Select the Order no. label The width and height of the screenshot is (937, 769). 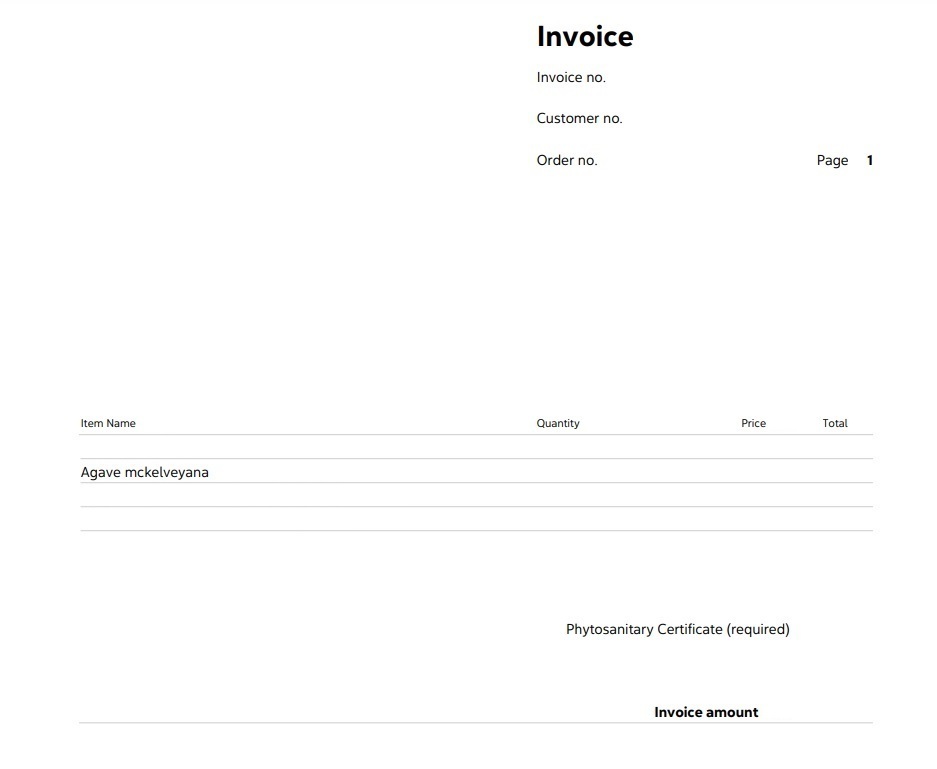point(567,160)
